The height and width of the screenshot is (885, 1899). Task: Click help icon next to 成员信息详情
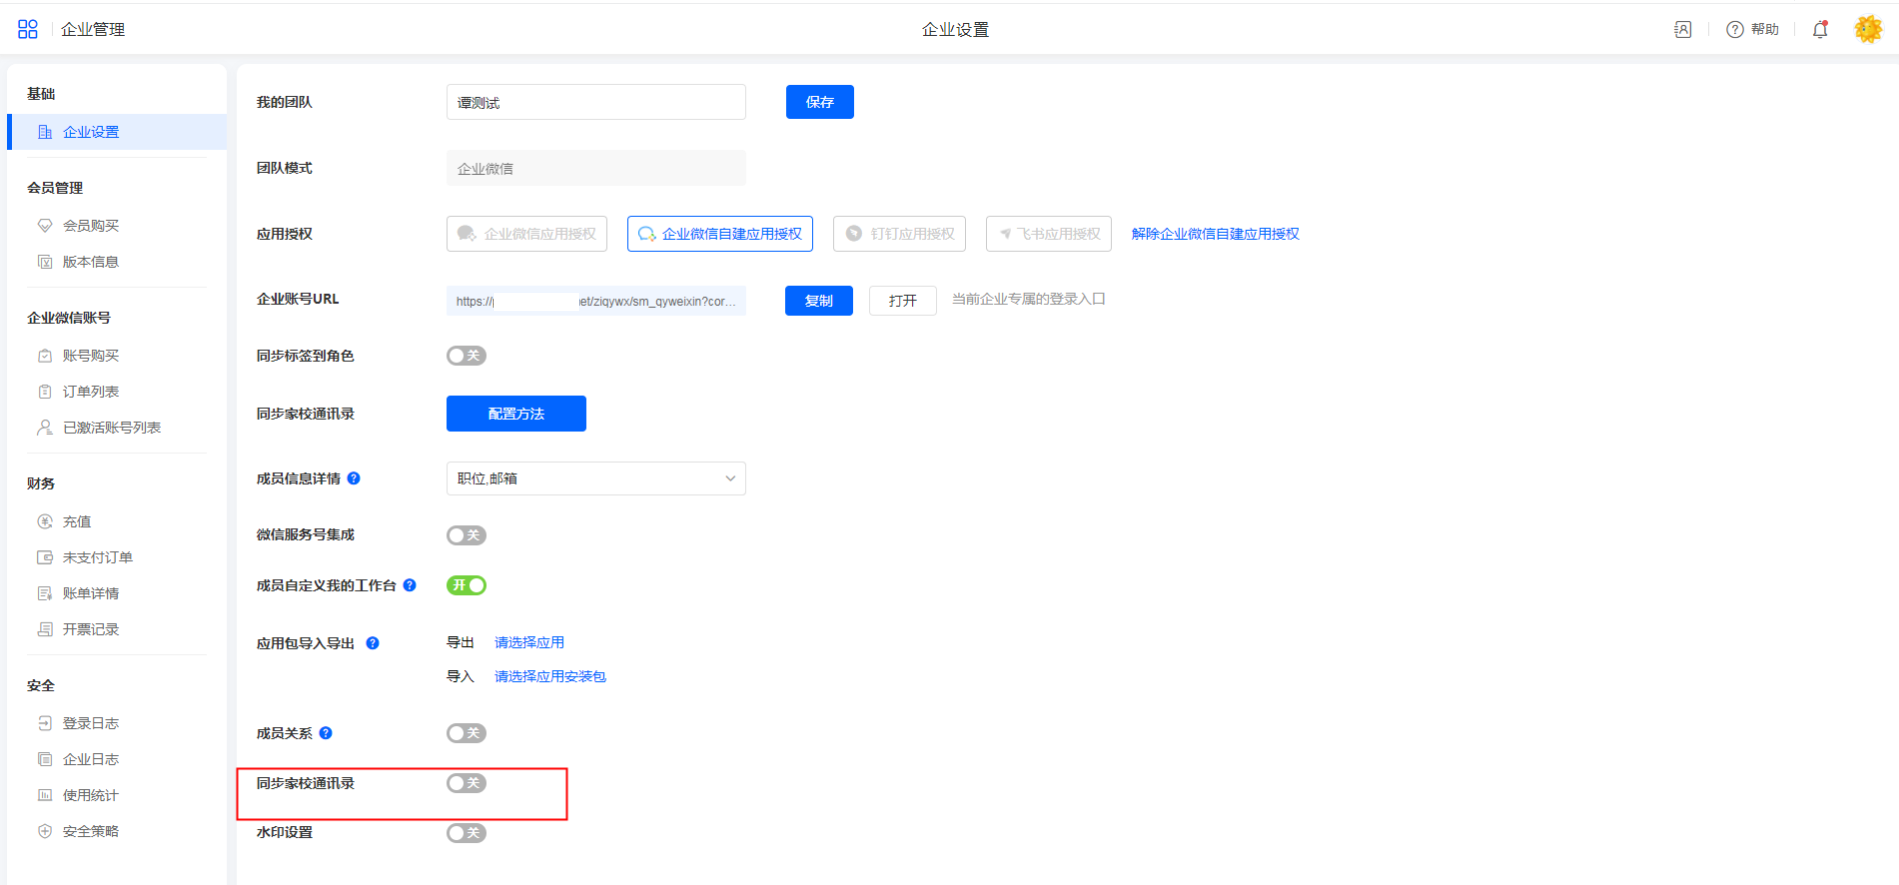click(354, 479)
